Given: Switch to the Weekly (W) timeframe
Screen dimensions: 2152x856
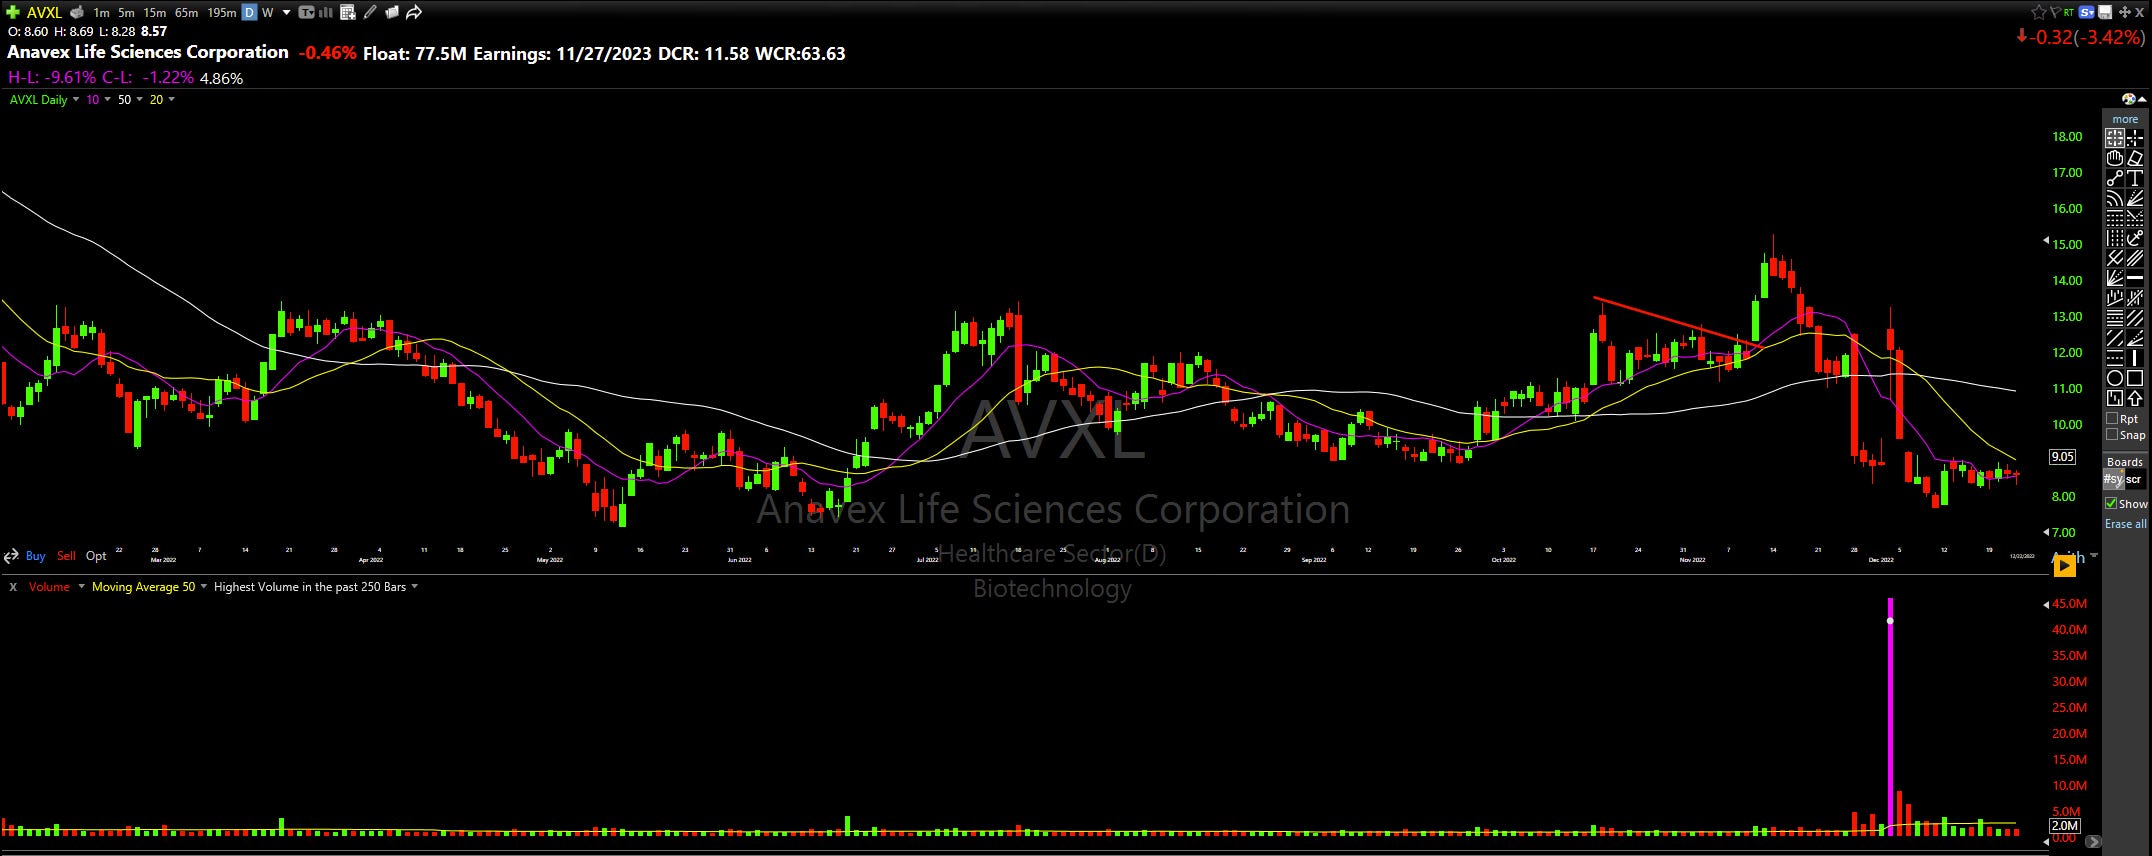Looking at the screenshot, I should 268,13.
